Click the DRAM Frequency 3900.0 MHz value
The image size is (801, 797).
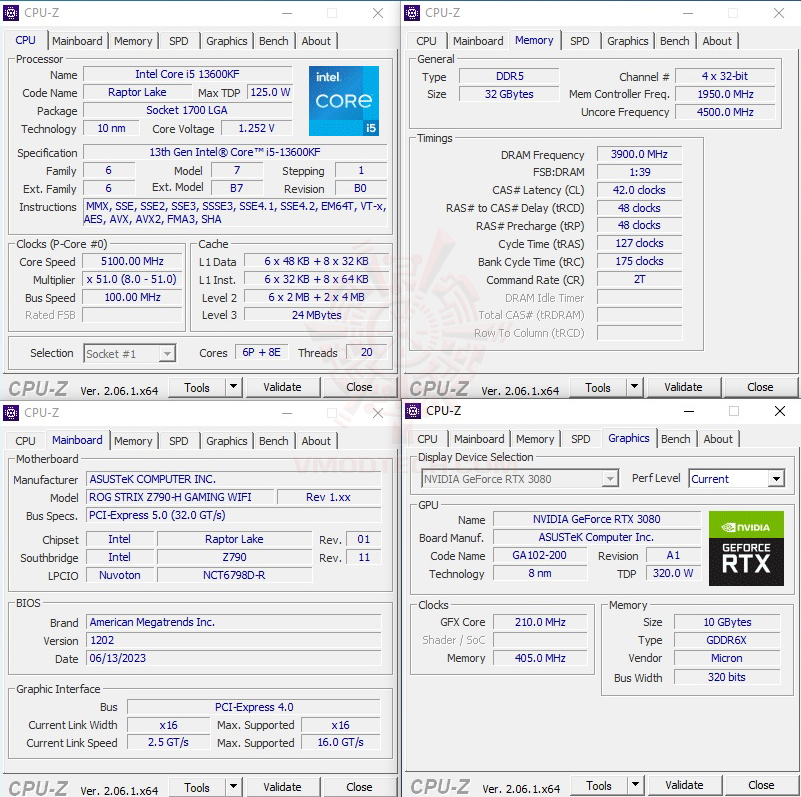tap(640, 154)
